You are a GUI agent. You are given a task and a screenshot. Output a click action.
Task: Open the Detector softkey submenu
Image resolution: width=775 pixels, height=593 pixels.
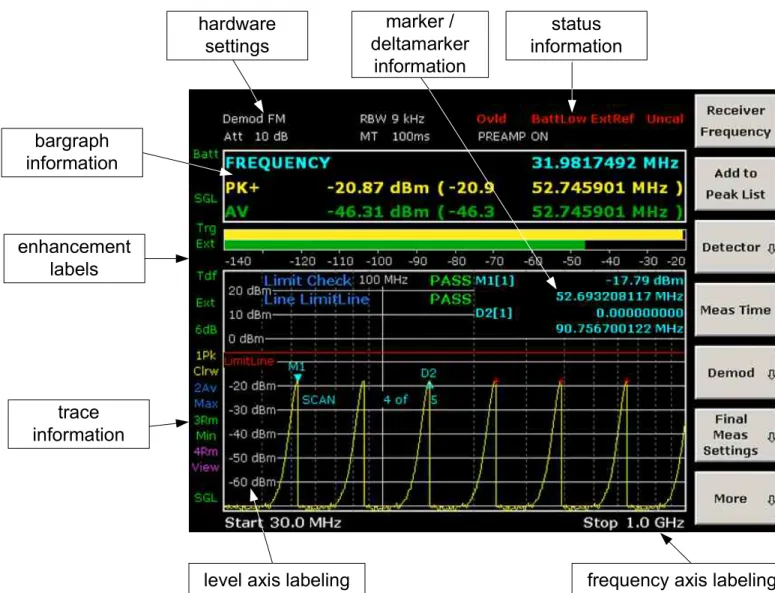tap(735, 247)
